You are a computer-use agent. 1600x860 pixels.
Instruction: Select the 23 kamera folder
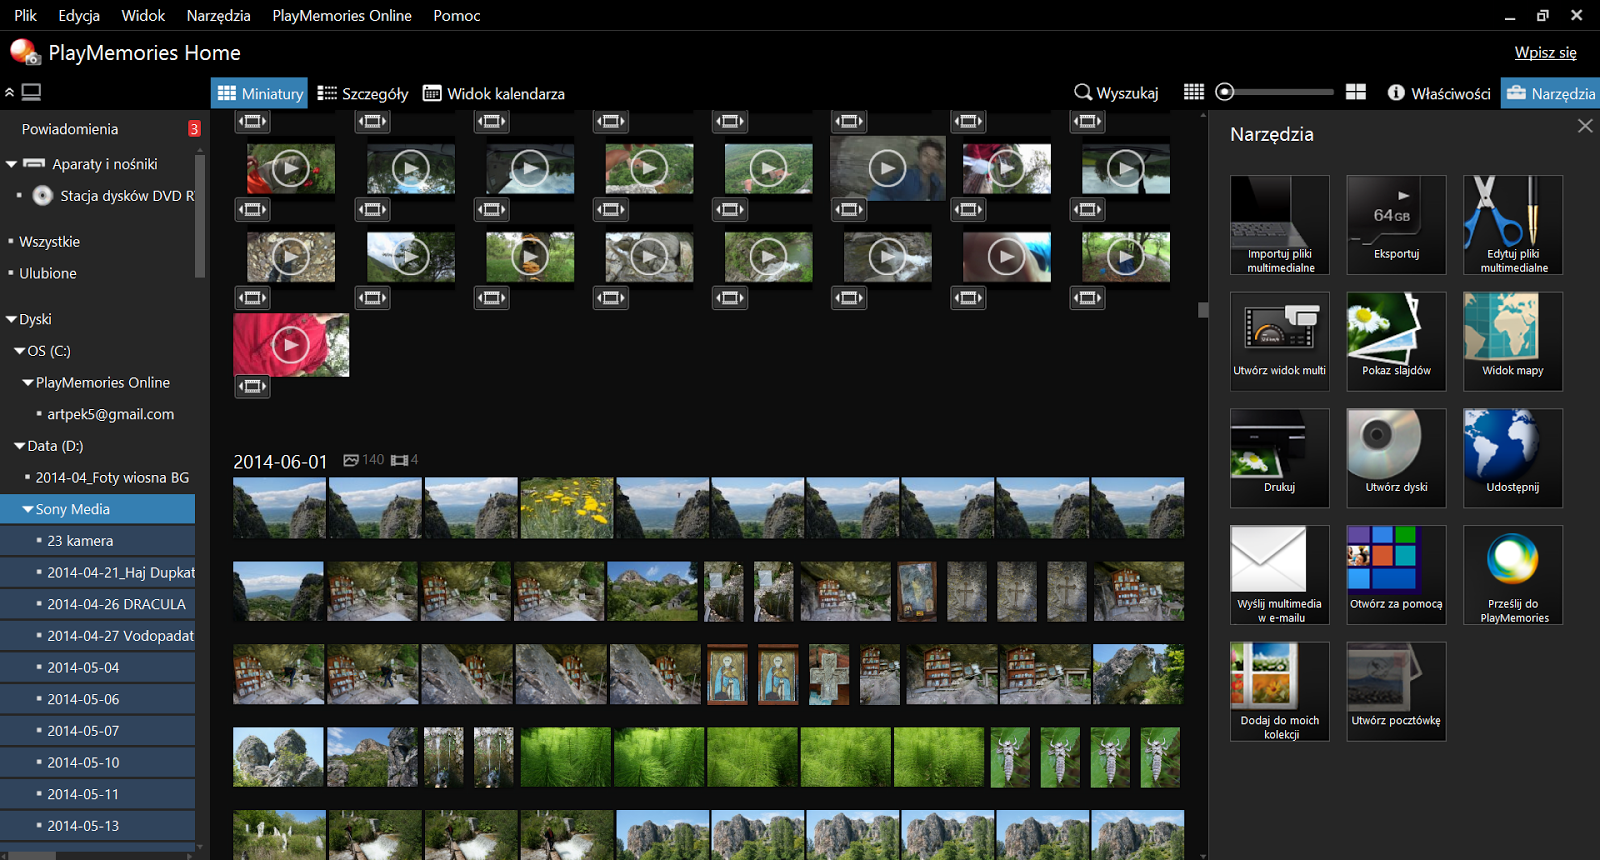pos(97,541)
